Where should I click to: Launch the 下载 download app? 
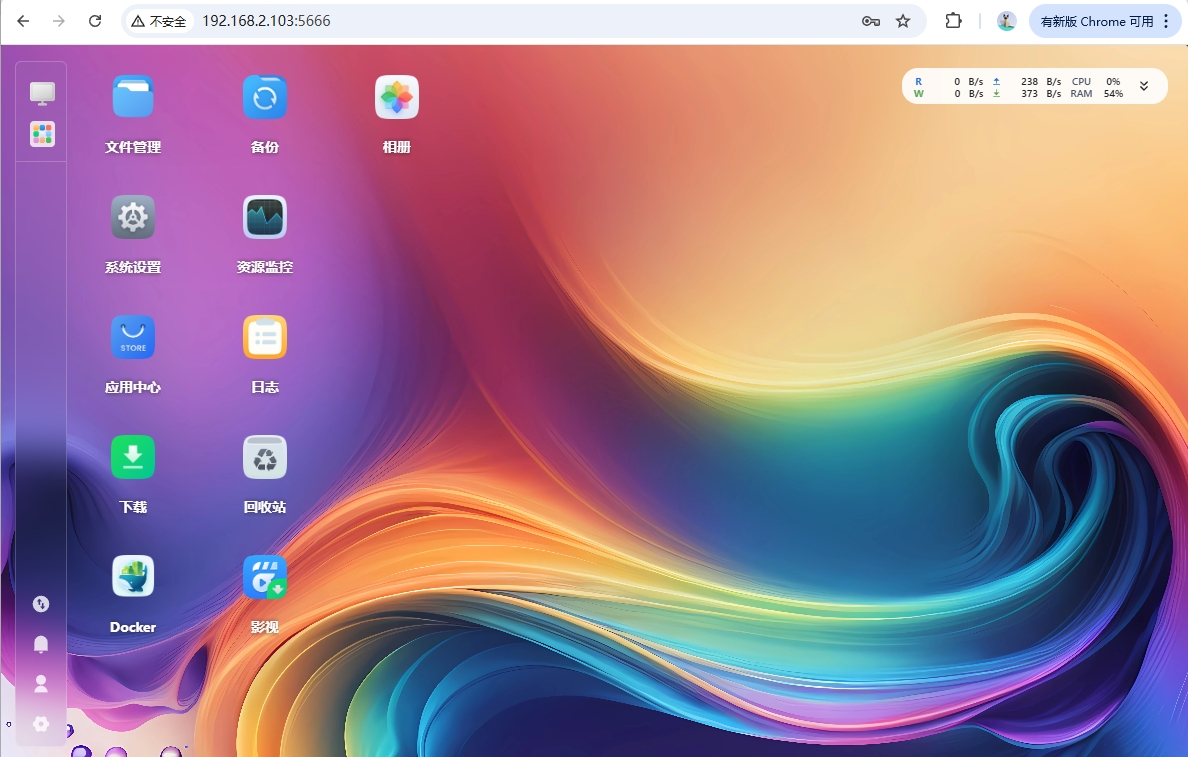133,458
